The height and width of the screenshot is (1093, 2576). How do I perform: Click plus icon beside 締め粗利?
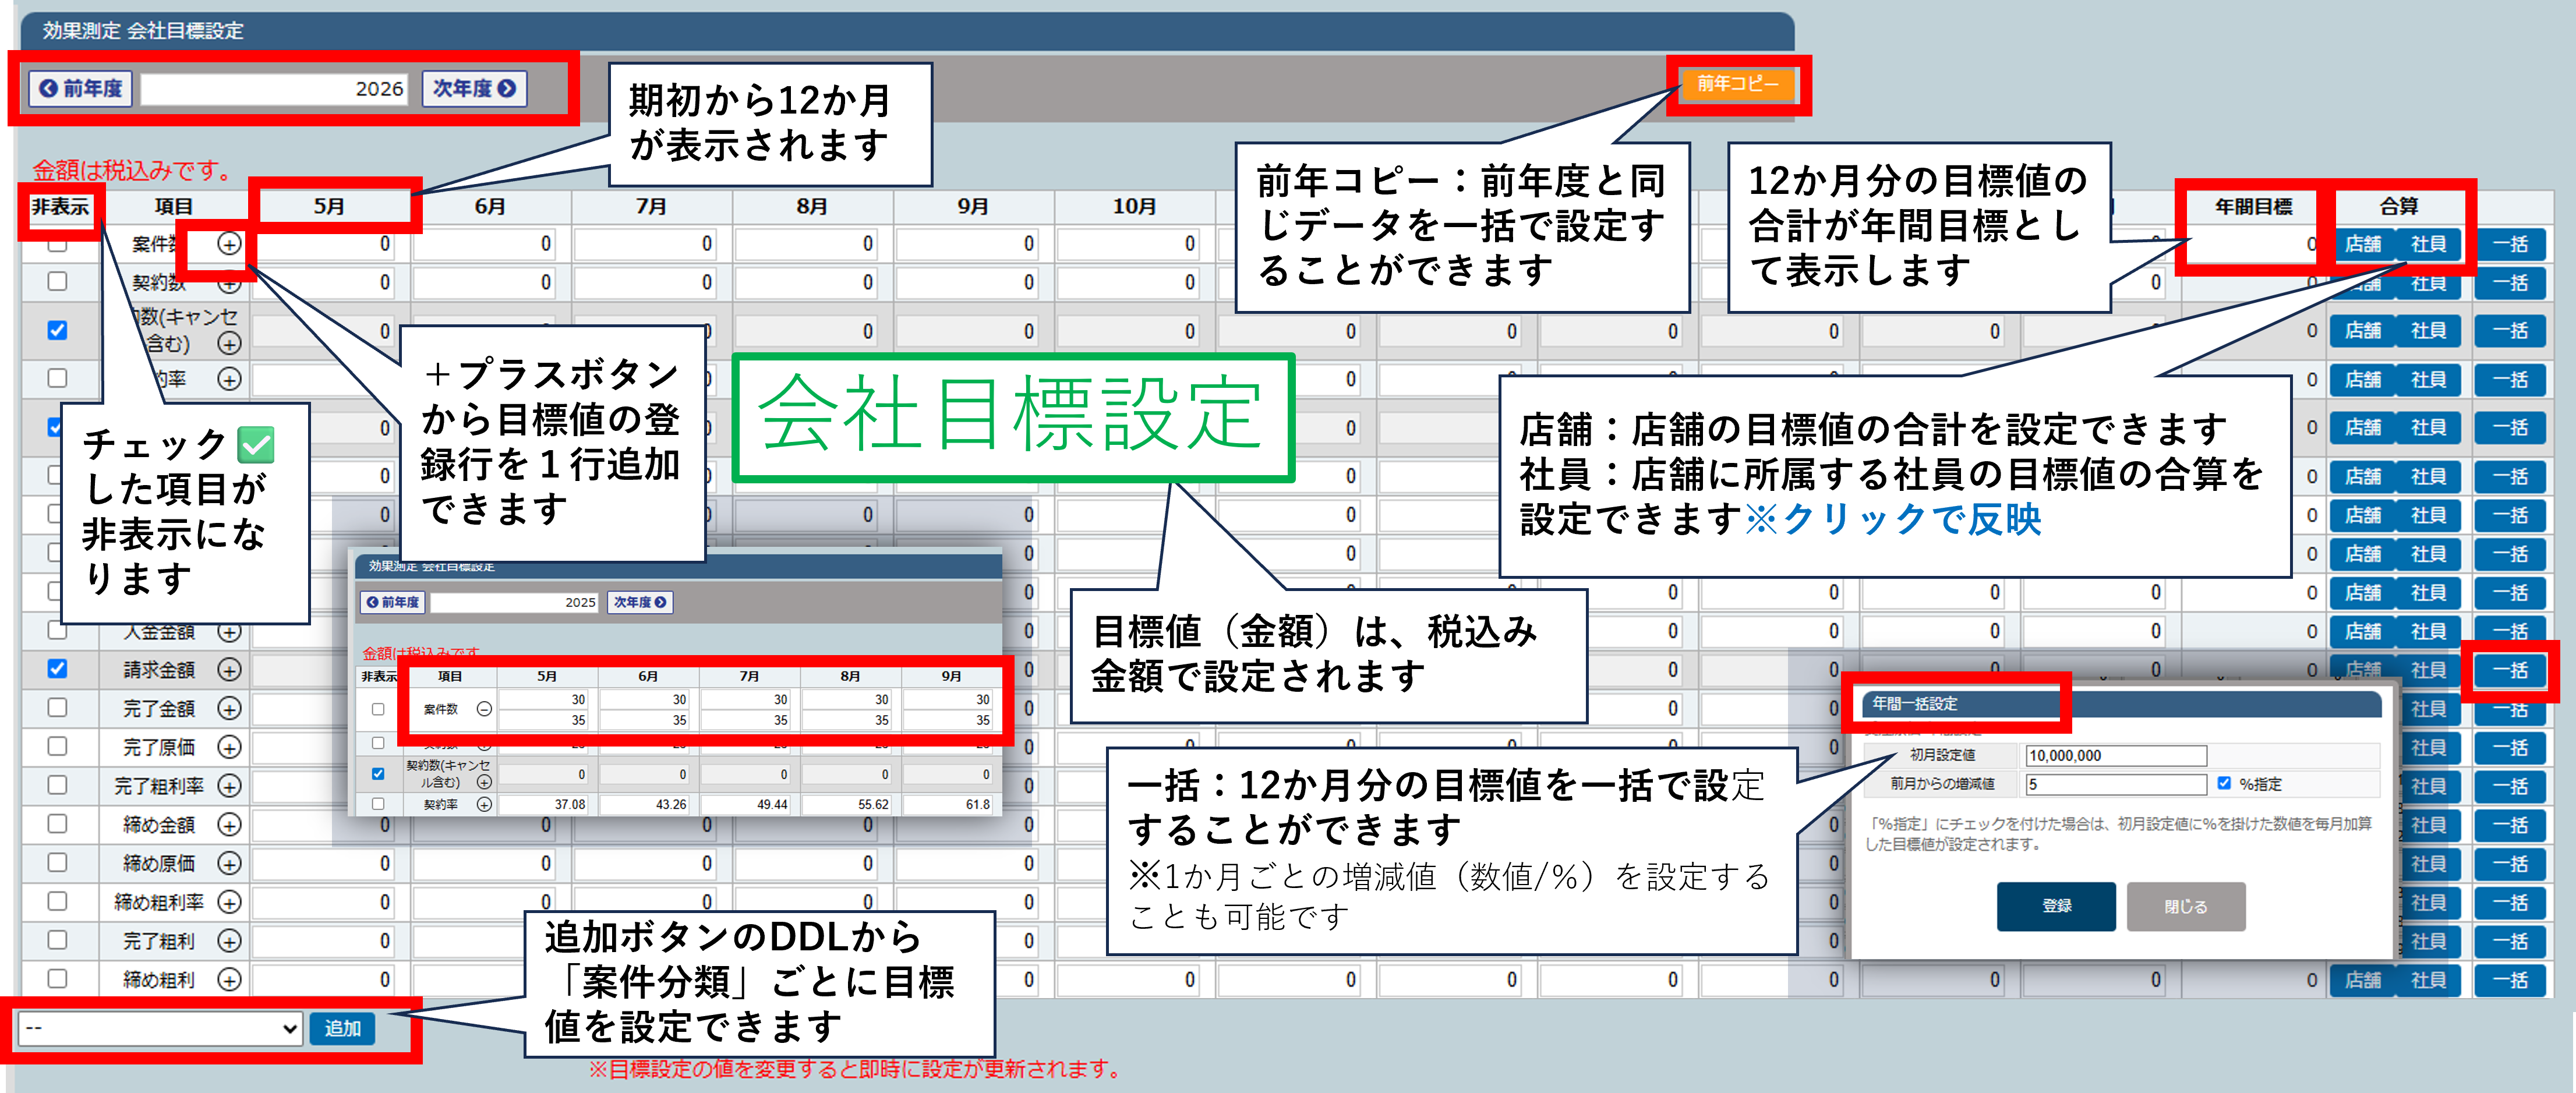229,980
